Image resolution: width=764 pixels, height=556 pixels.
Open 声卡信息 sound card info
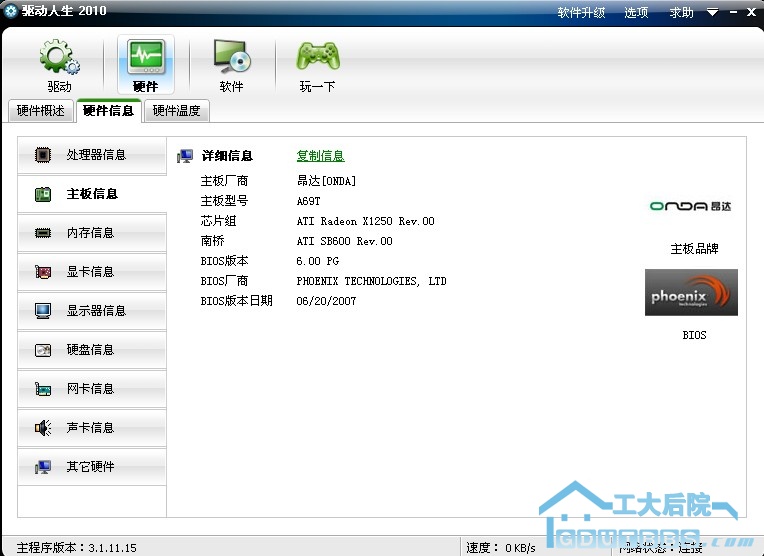(x=92, y=428)
